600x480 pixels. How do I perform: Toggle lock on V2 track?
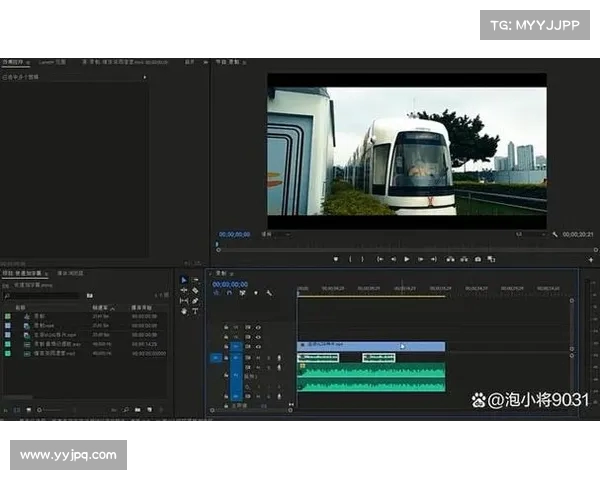226,337
